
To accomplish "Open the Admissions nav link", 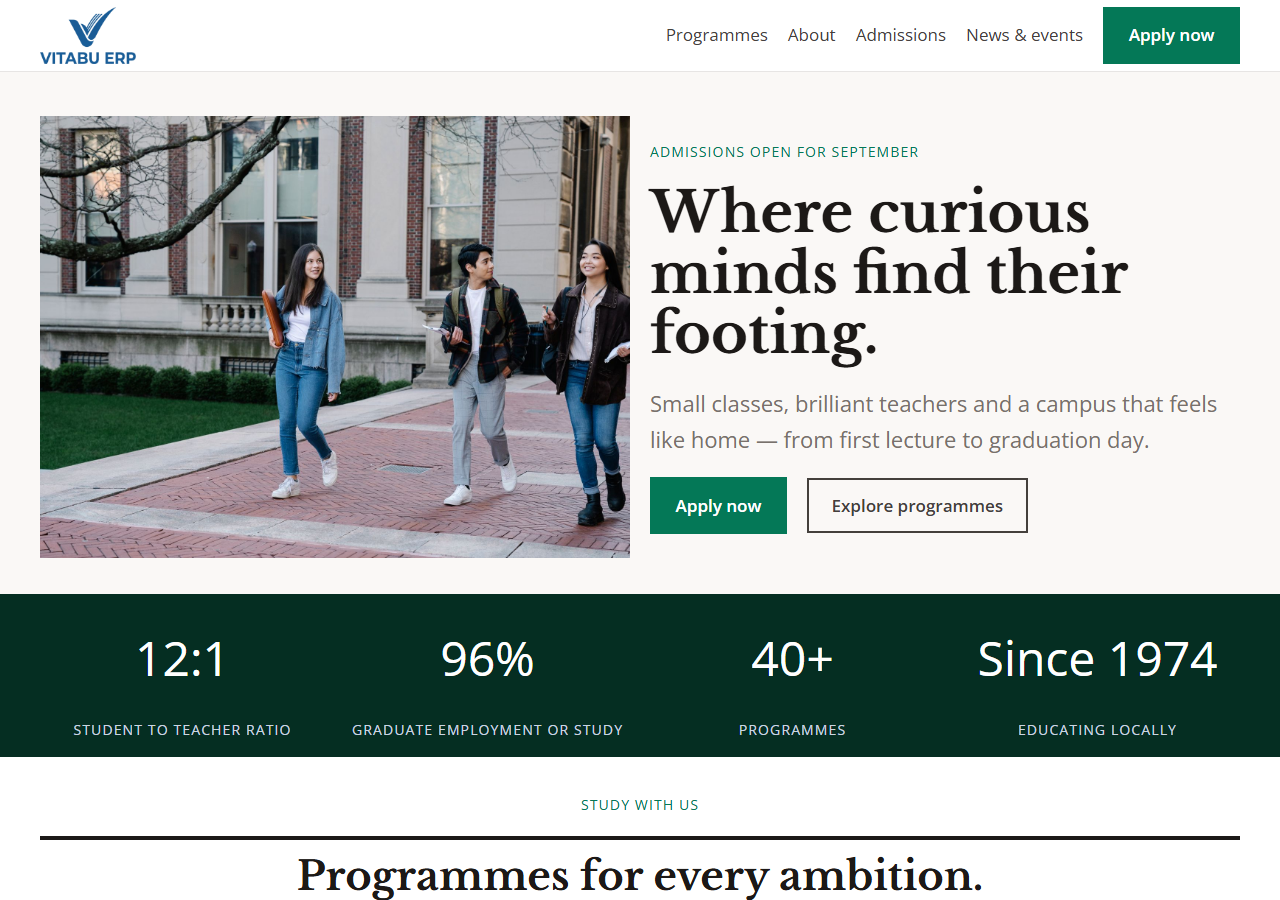I will click(x=901, y=35).
